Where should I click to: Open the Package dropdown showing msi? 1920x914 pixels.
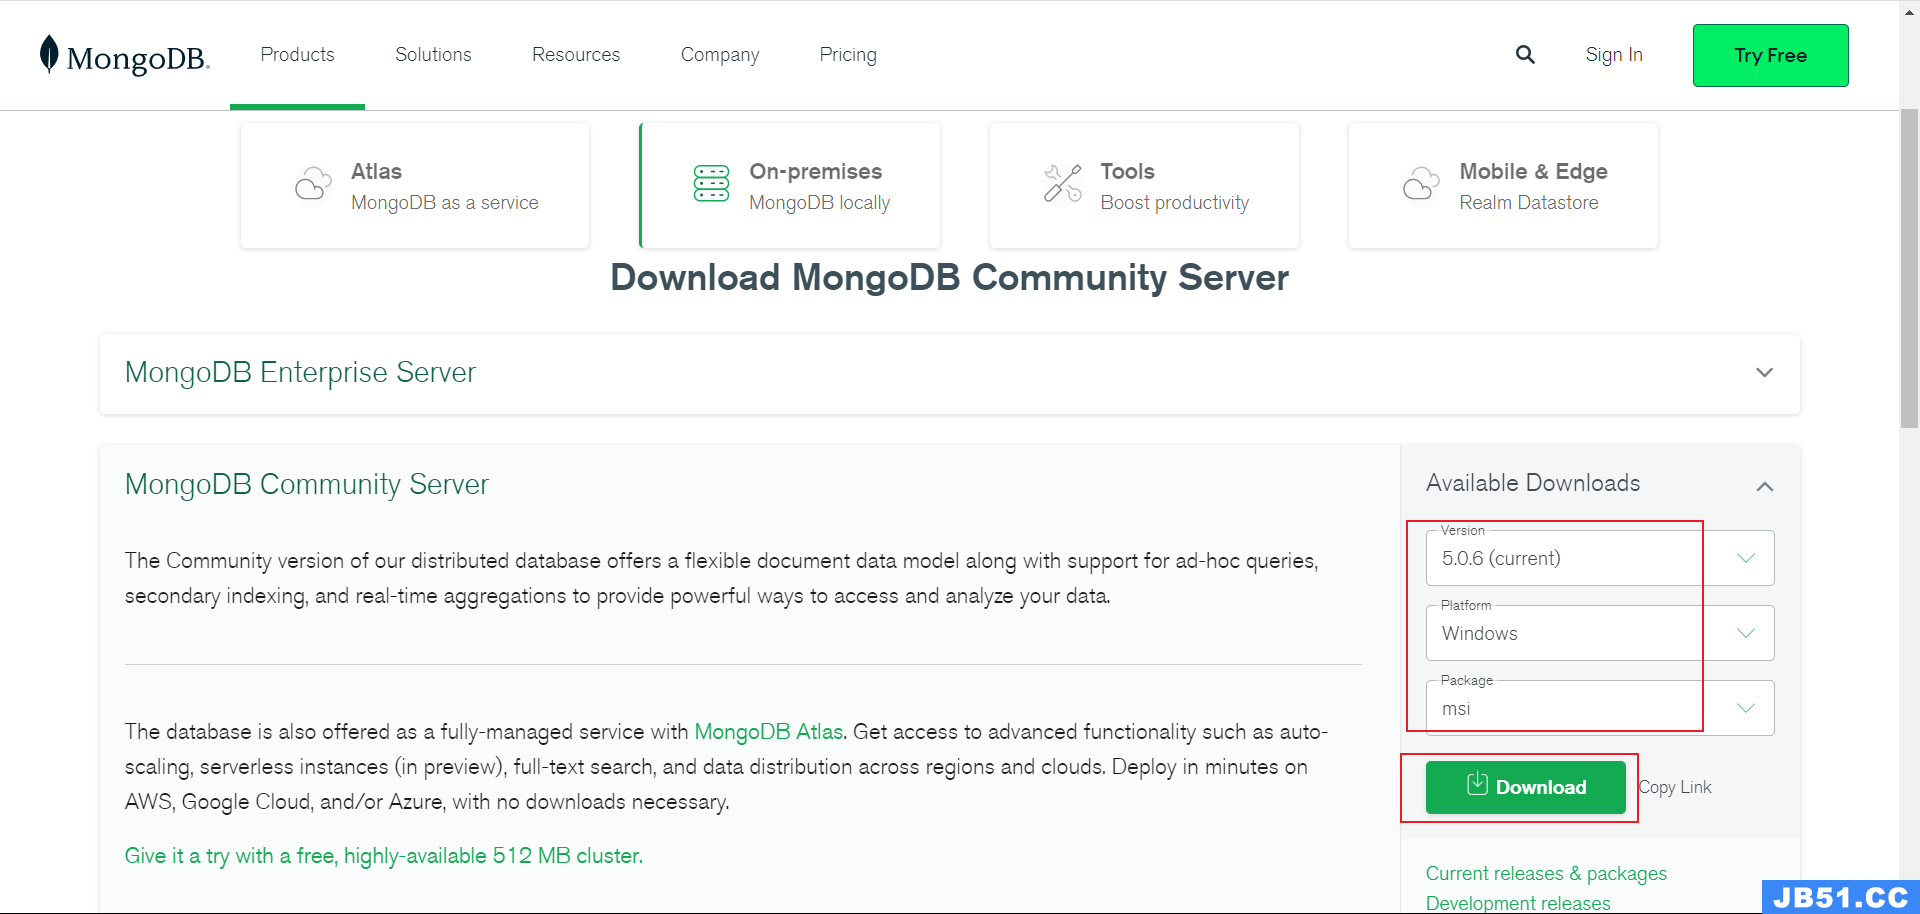1600,708
